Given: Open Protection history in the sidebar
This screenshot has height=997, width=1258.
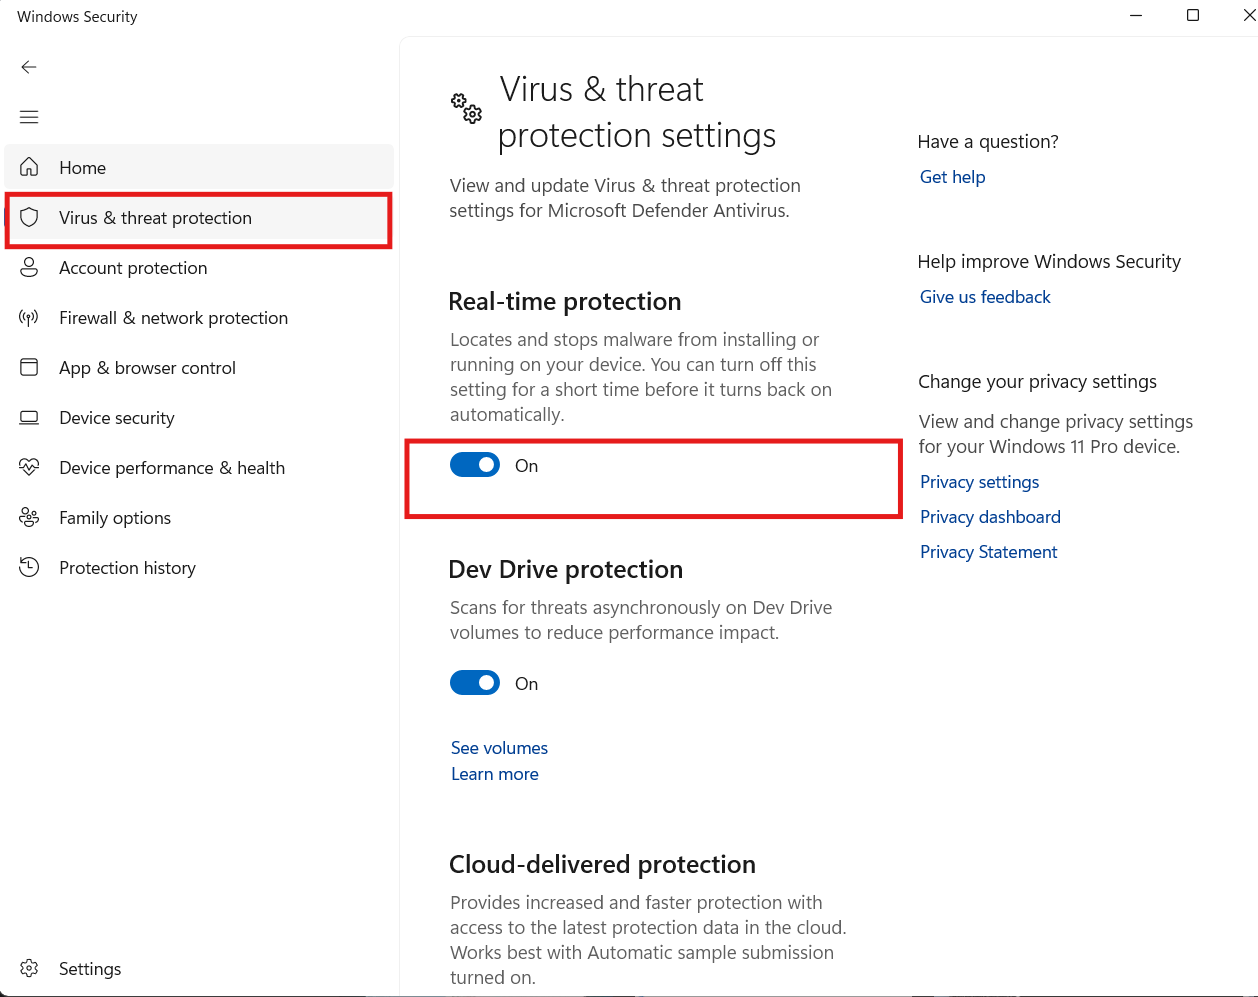Looking at the screenshot, I should (x=127, y=568).
